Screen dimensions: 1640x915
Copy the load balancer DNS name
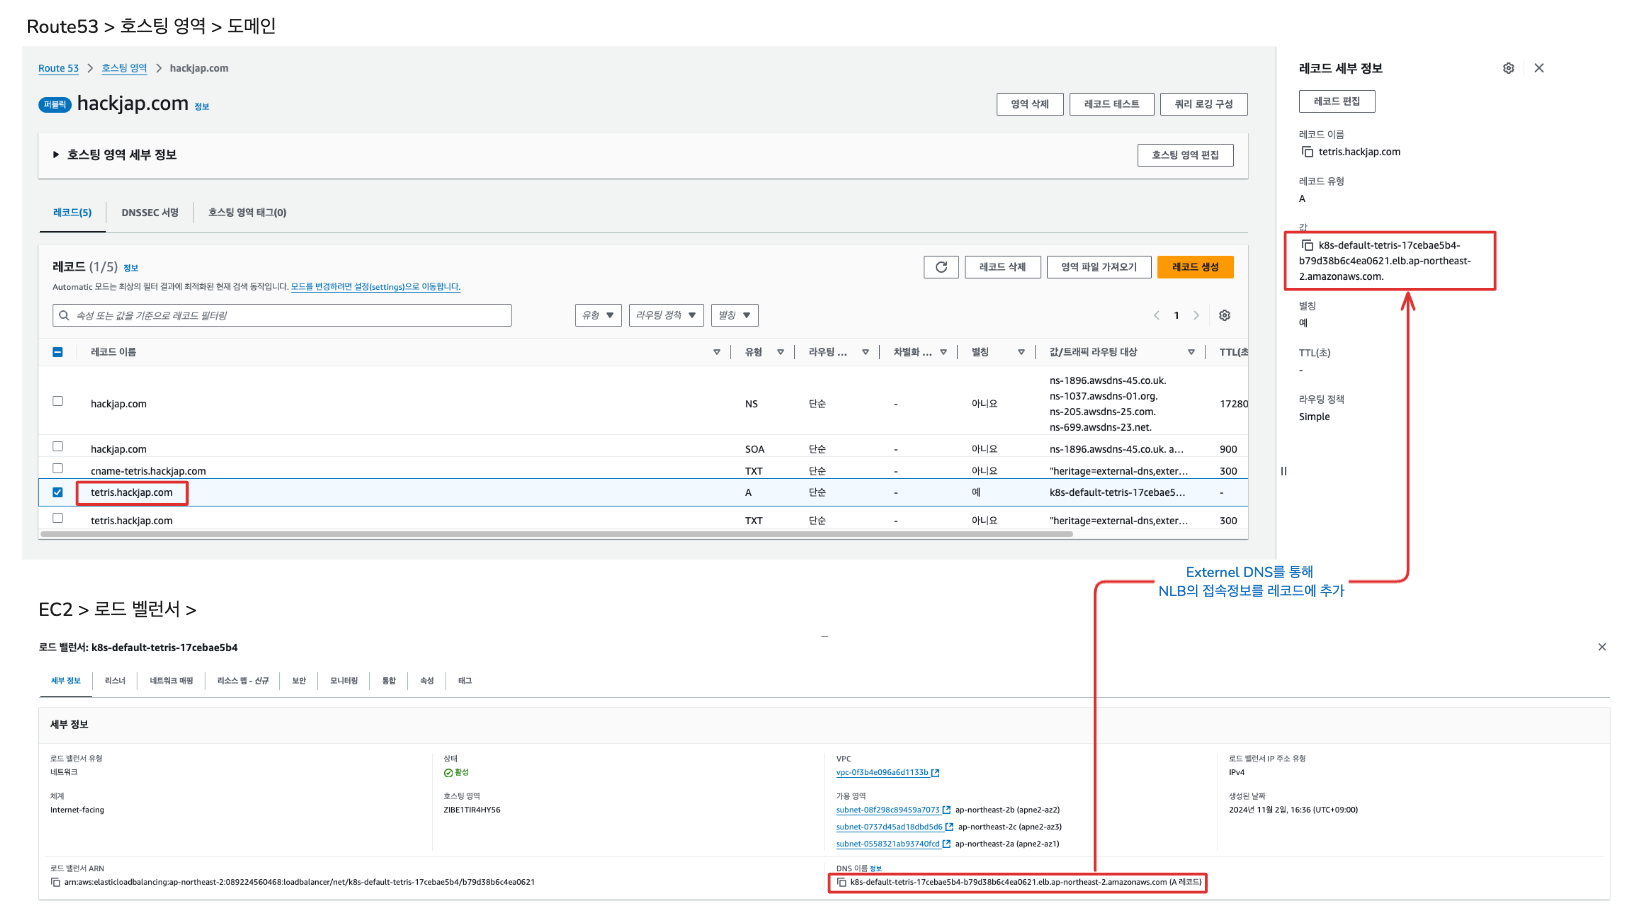click(x=842, y=882)
